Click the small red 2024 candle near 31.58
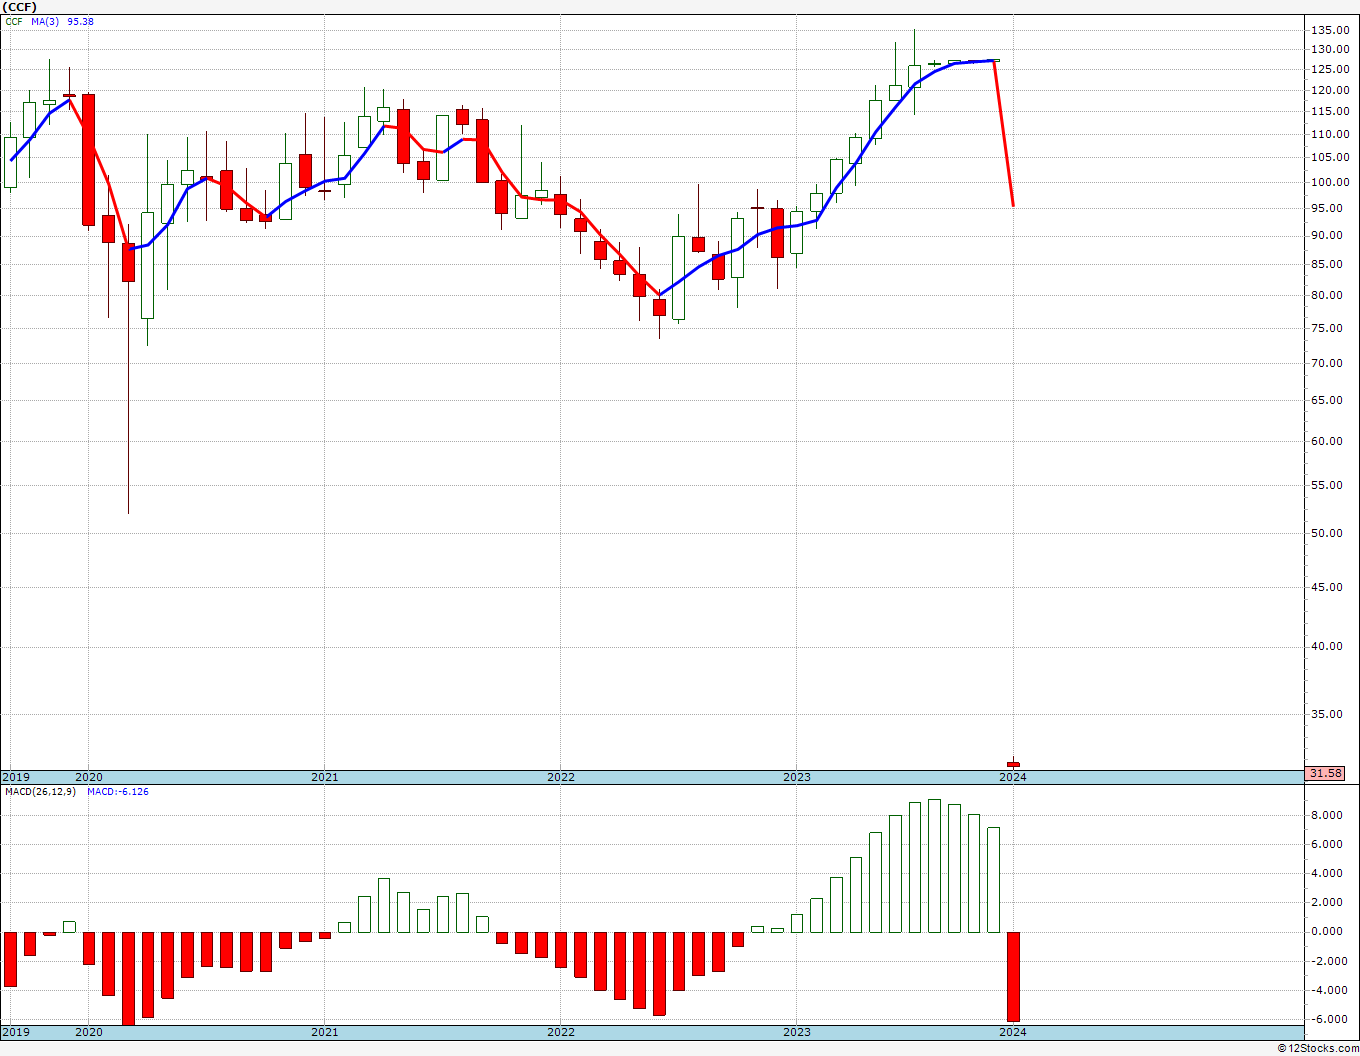The height and width of the screenshot is (1056, 1360). [x=1013, y=765]
